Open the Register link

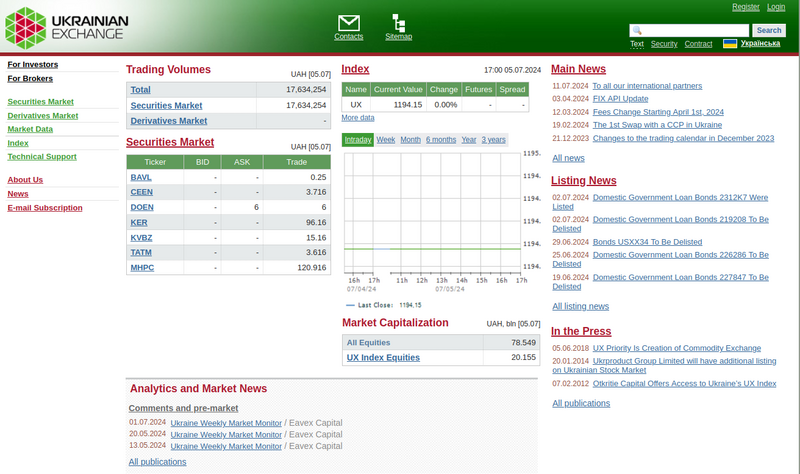click(x=745, y=7)
